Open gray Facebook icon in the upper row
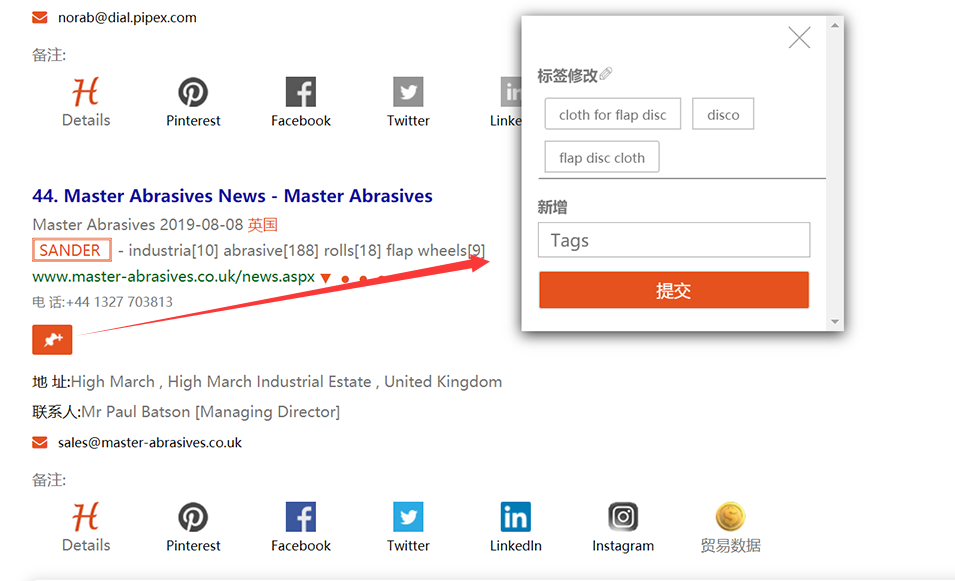This screenshot has height=581, width=955. click(x=301, y=92)
